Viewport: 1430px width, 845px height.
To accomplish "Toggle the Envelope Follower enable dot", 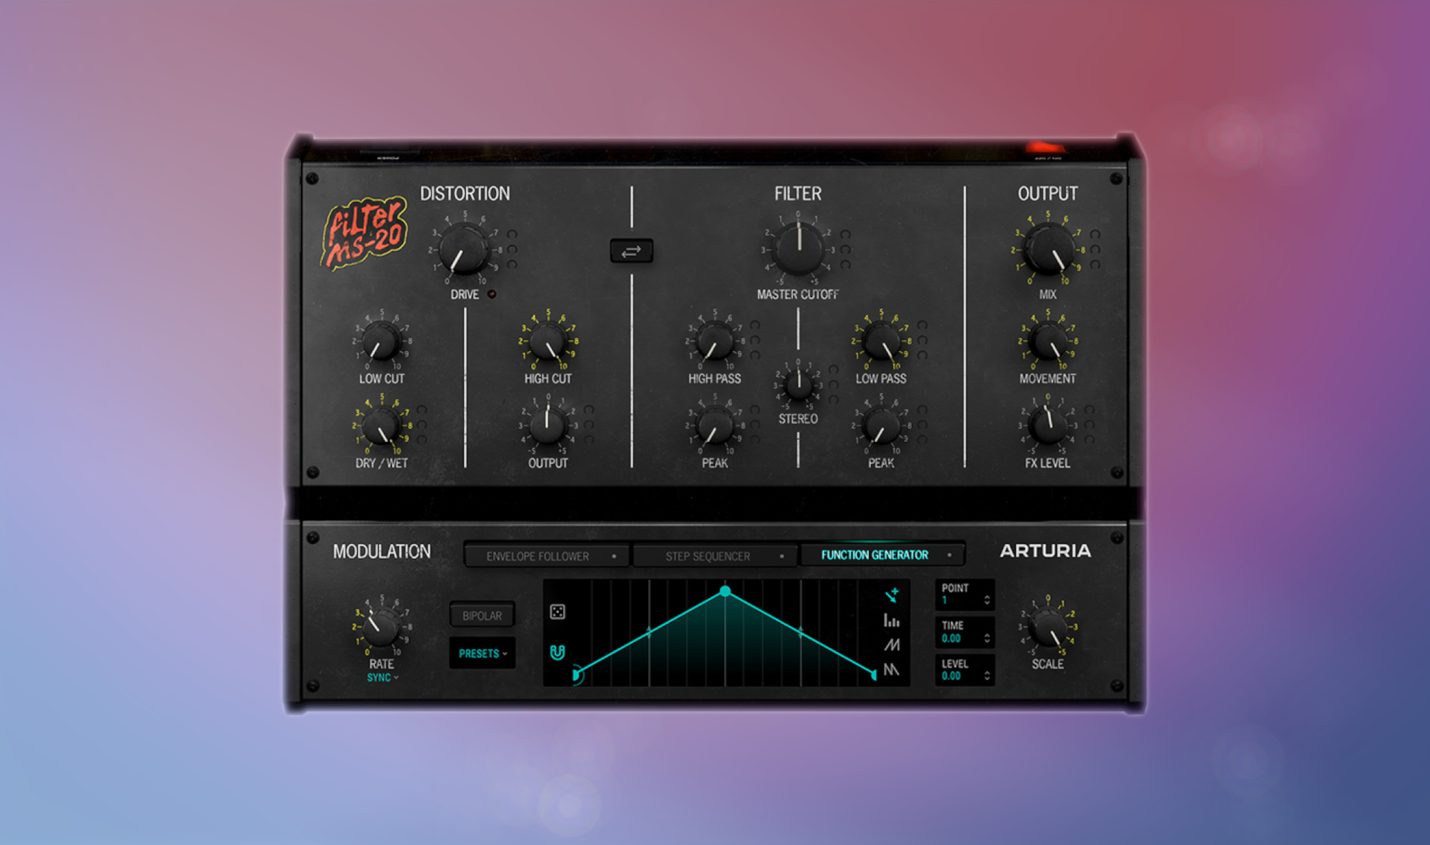I will pyautogui.click(x=614, y=556).
